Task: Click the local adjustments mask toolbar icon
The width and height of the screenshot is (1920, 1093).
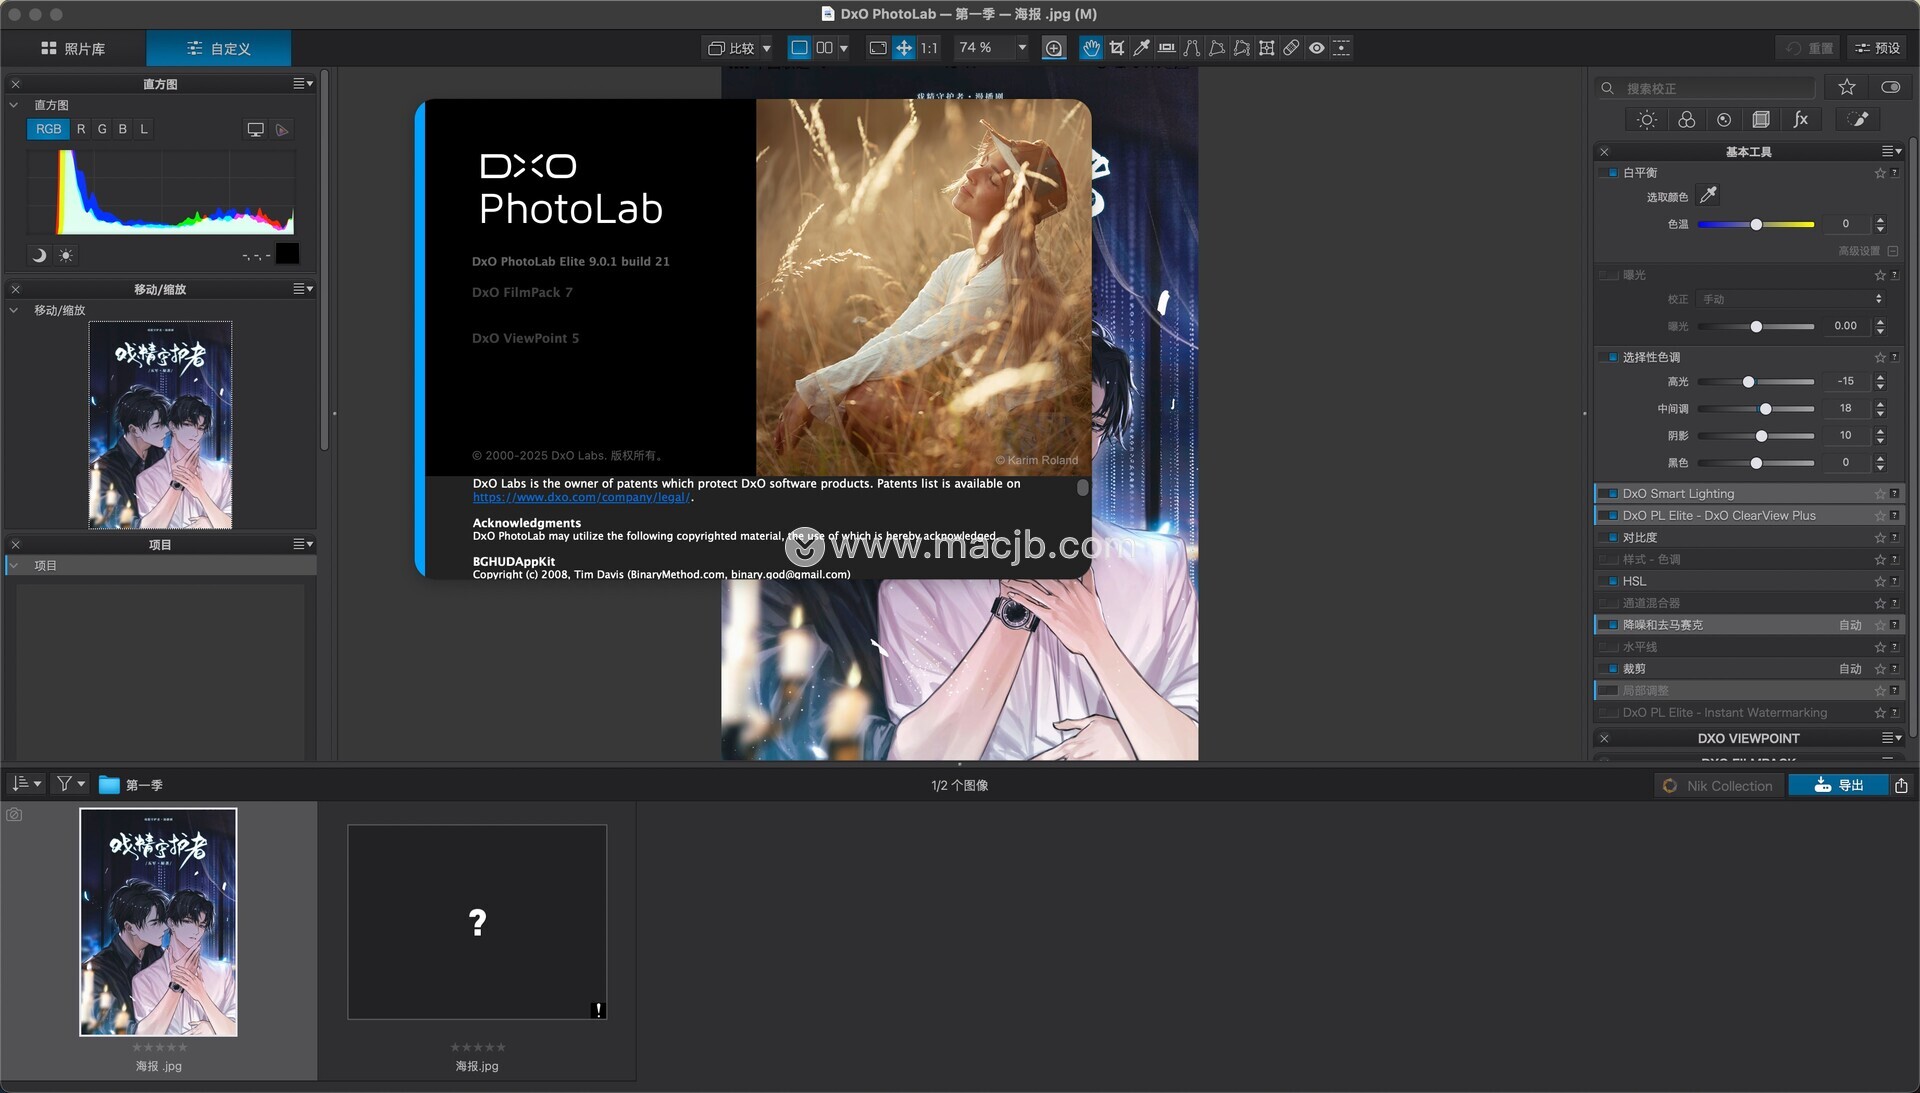Action: pos(1342,48)
